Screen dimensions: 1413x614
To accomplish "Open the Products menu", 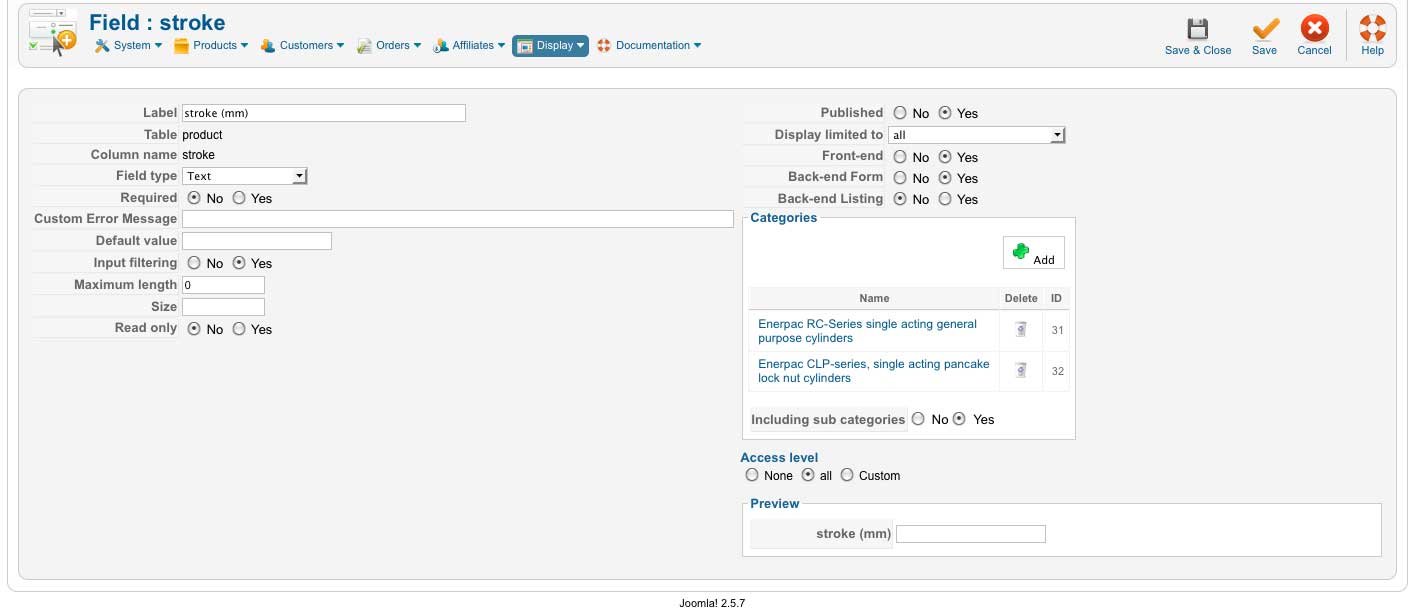I will (211, 45).
